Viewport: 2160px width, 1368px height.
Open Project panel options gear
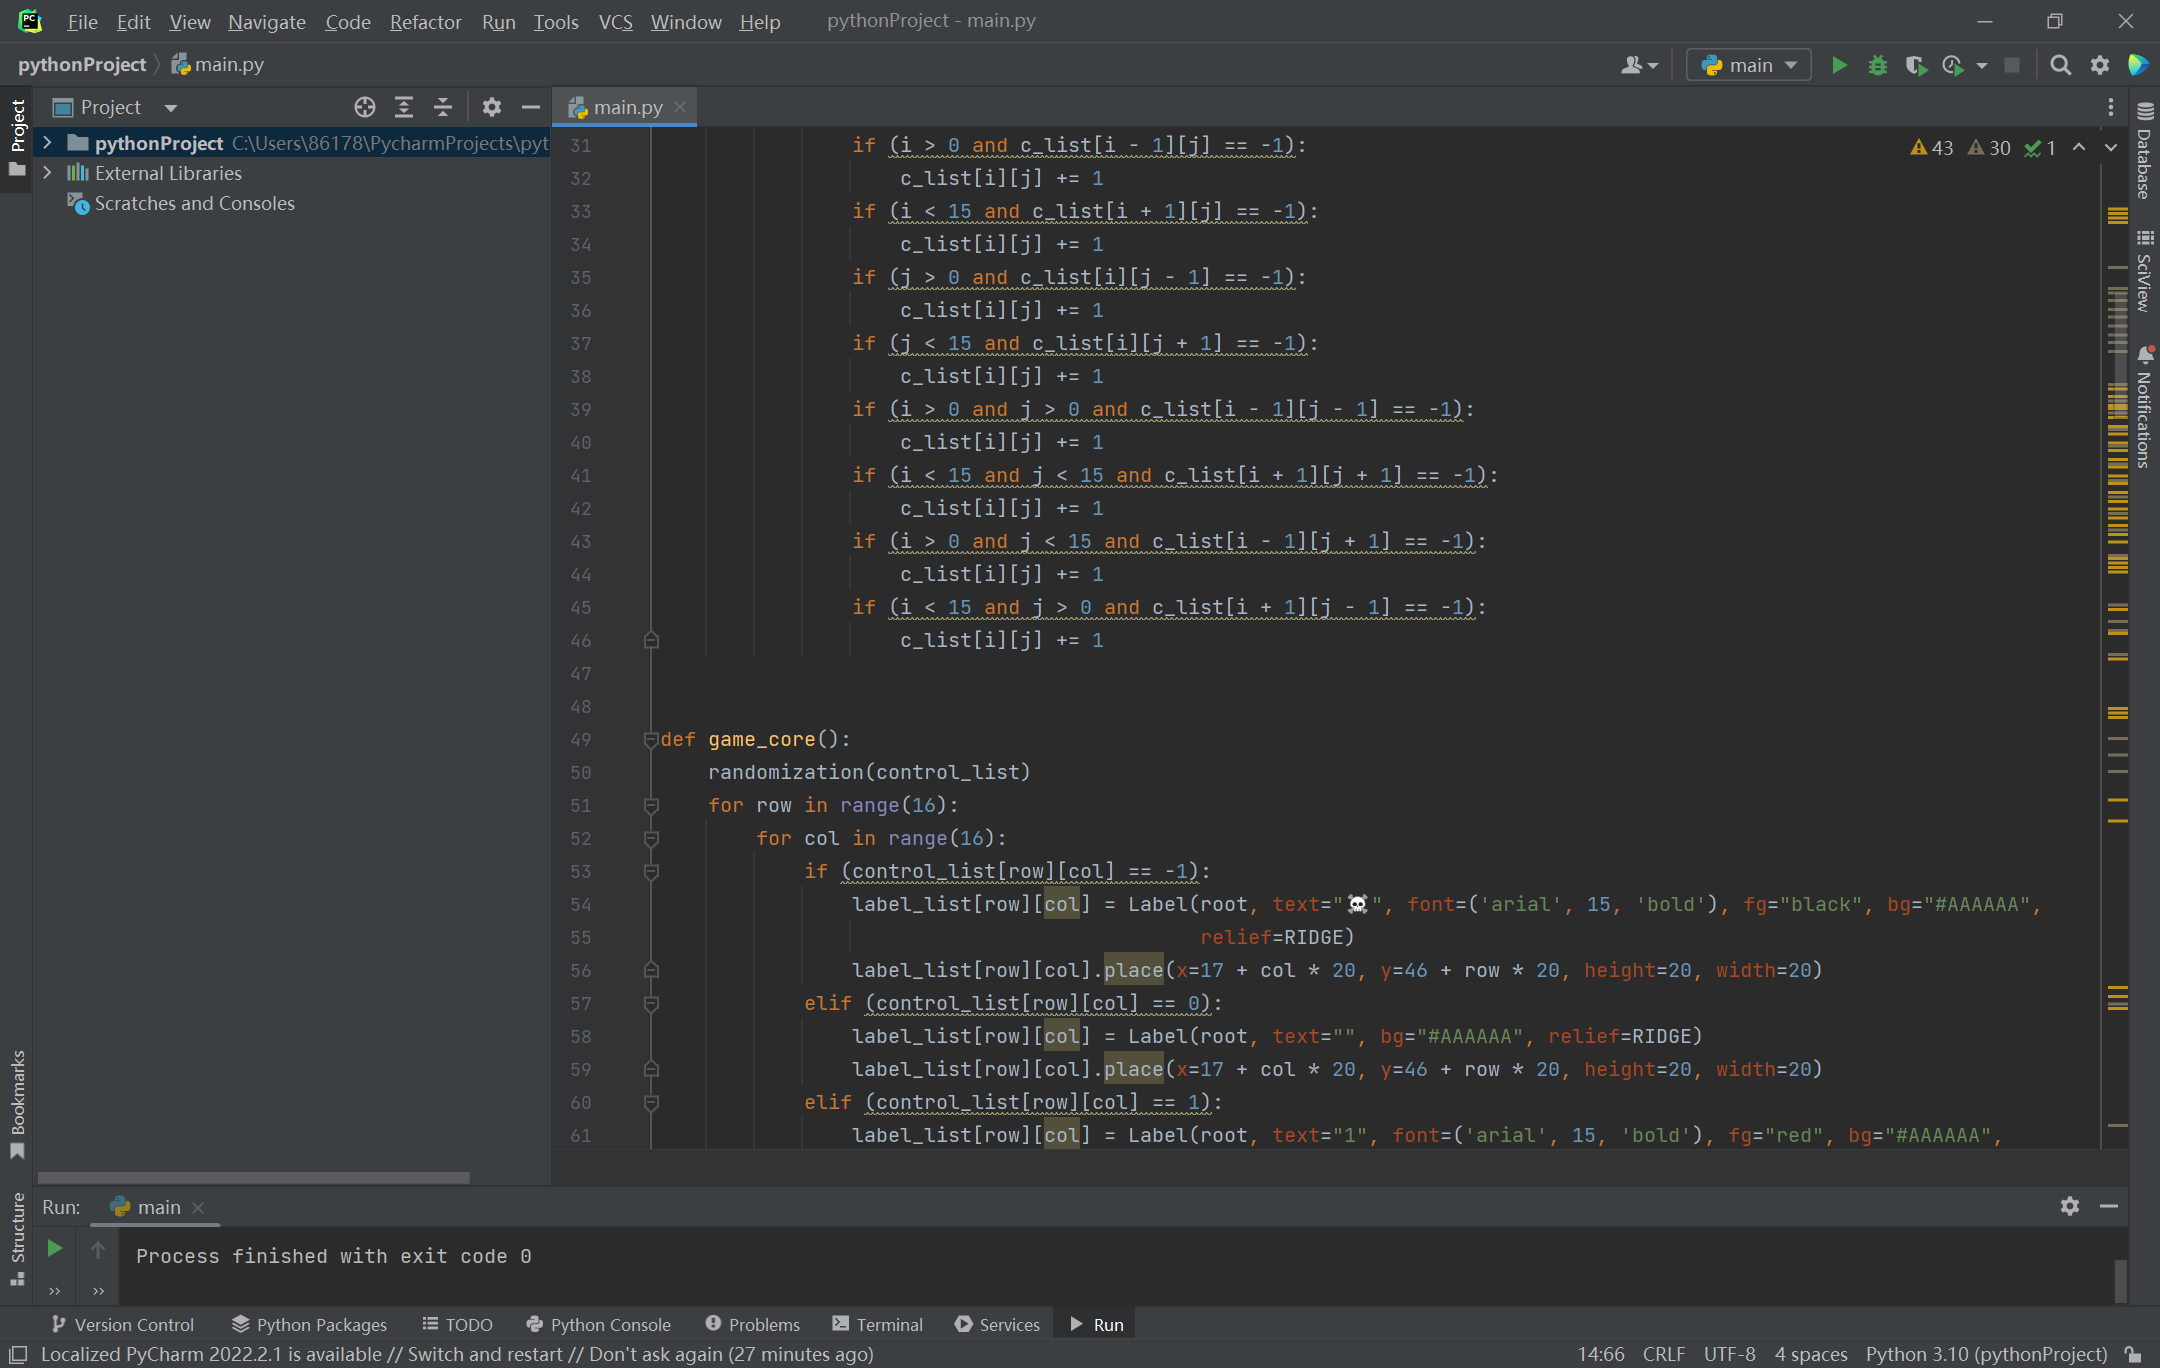(491, 107)
